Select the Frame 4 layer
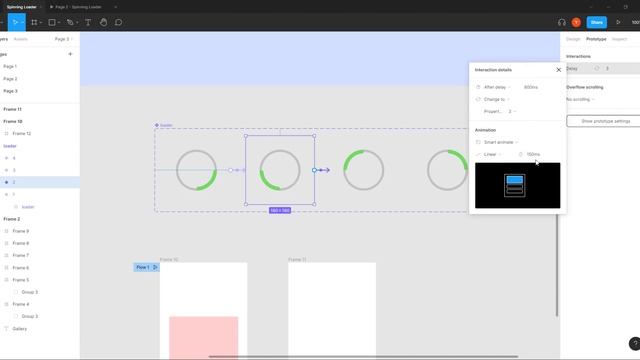Viewport: 640px width, 360px height. pos(20,304)
